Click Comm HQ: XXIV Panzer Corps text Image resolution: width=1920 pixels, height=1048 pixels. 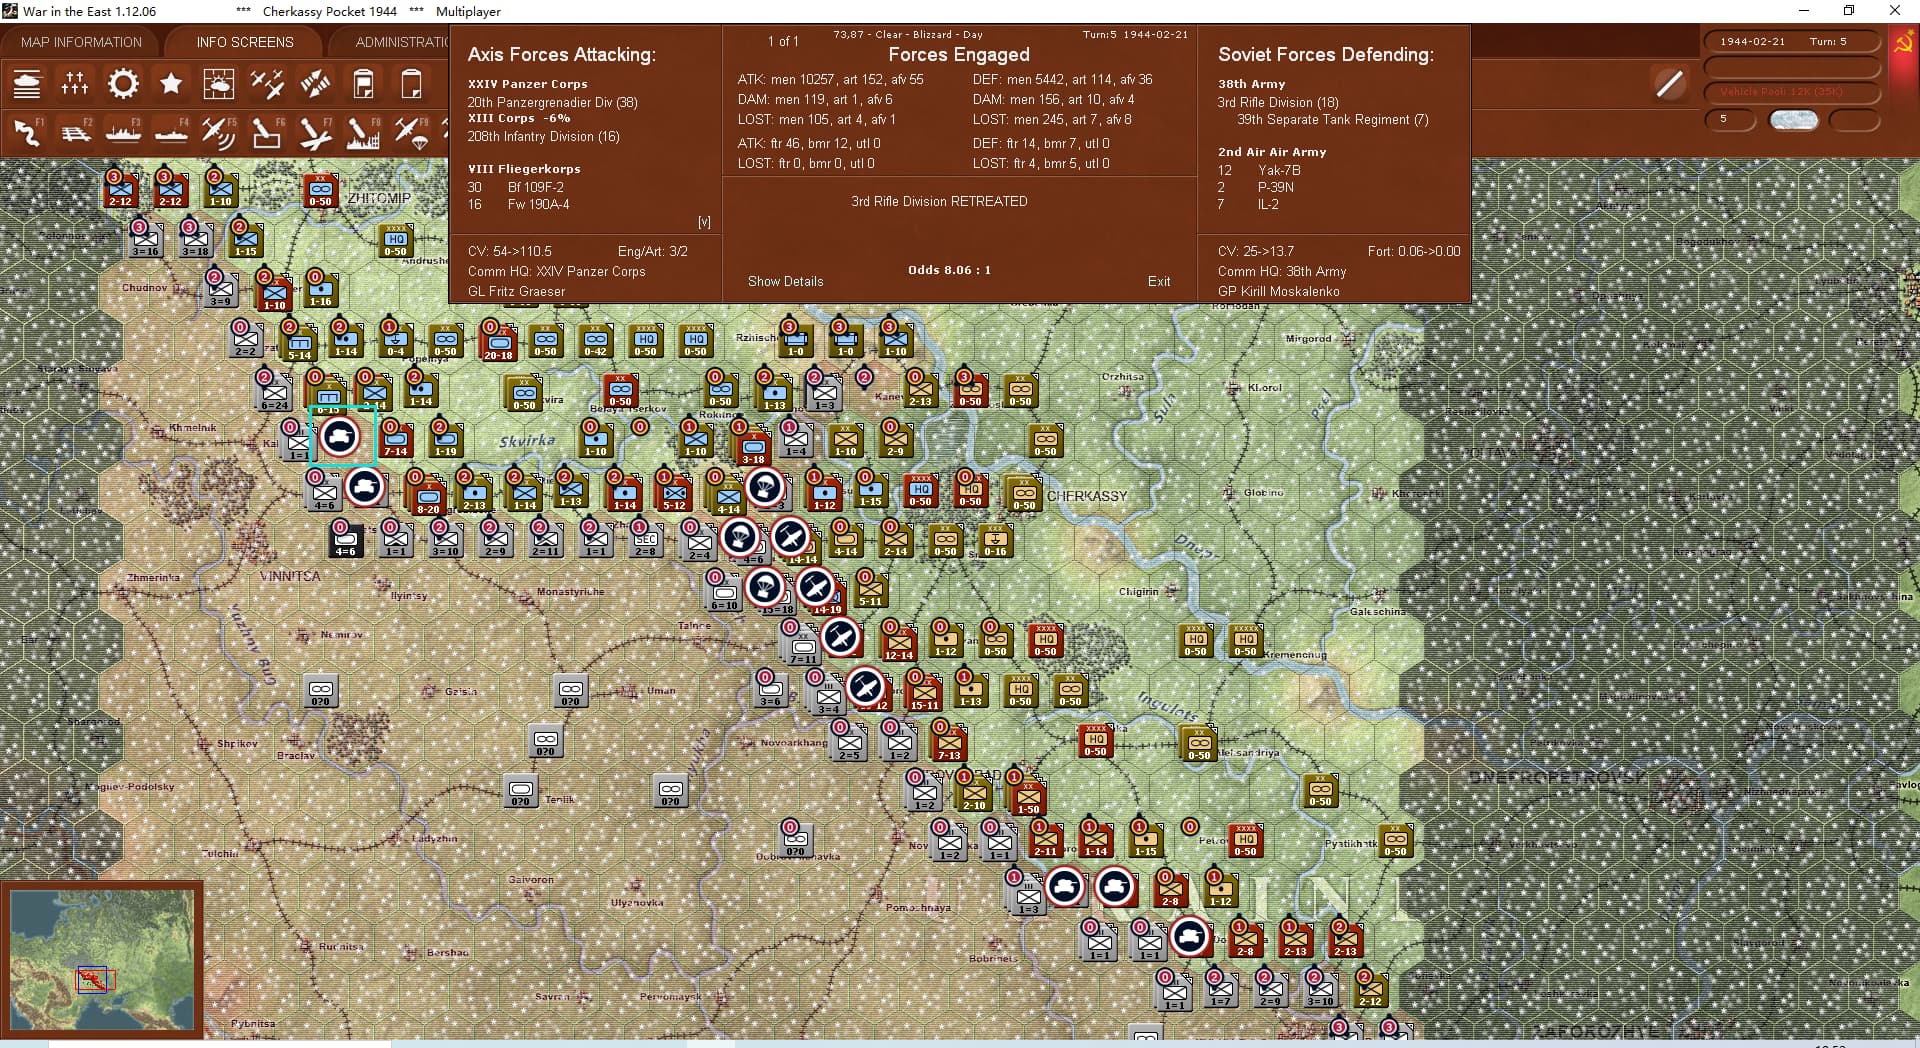(x=556, y=271)
